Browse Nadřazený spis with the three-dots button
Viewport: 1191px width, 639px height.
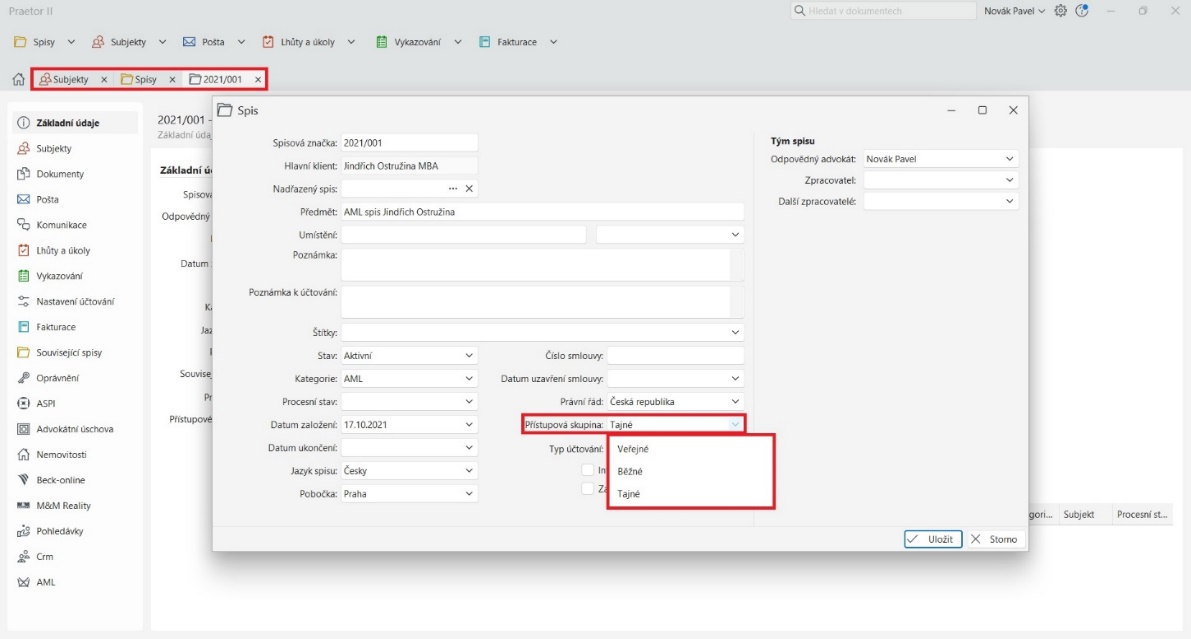tap(452, 188)
